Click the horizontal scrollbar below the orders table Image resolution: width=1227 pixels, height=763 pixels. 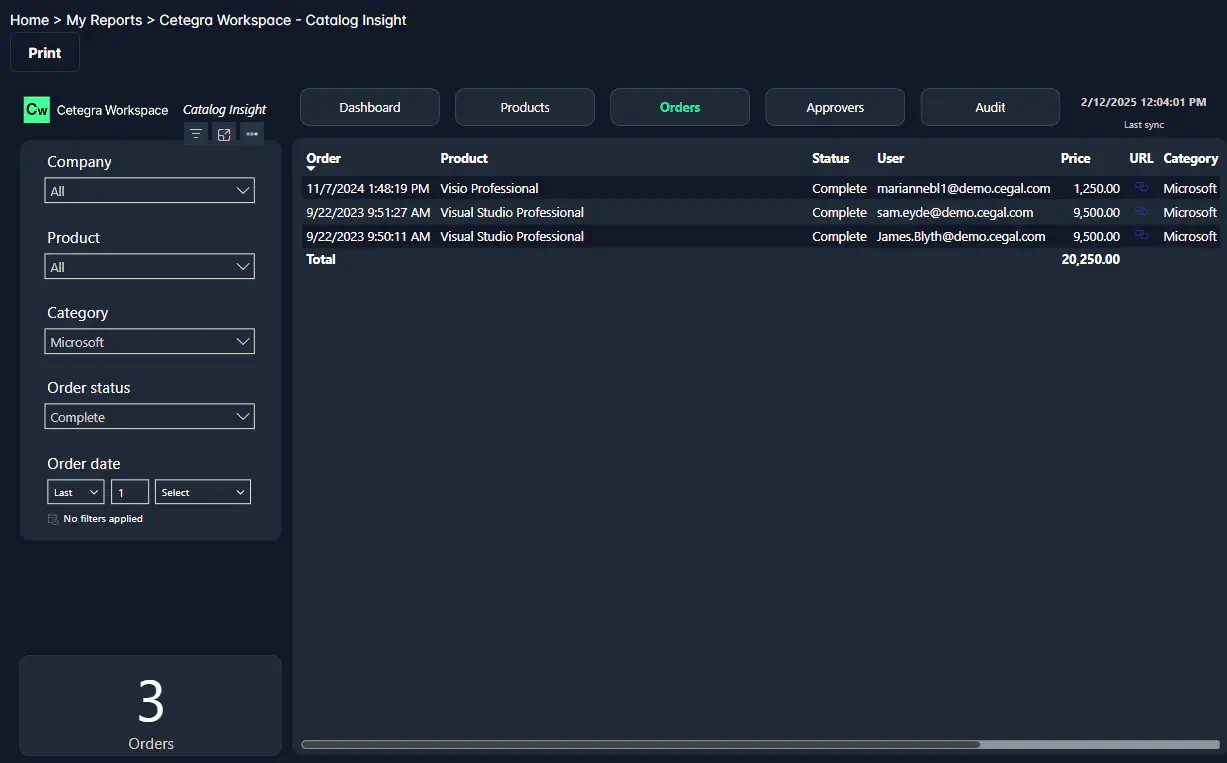pyautogui.click(x=640, y=744)
